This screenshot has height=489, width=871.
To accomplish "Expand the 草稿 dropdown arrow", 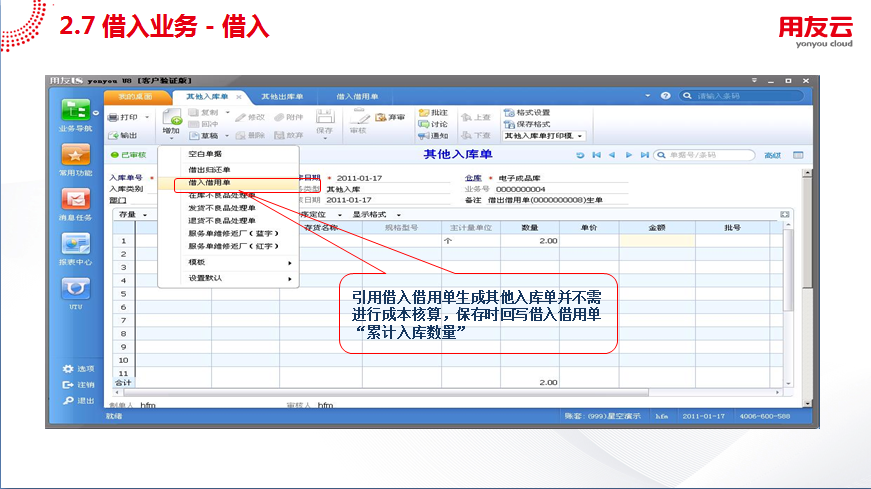I will 227,136.
